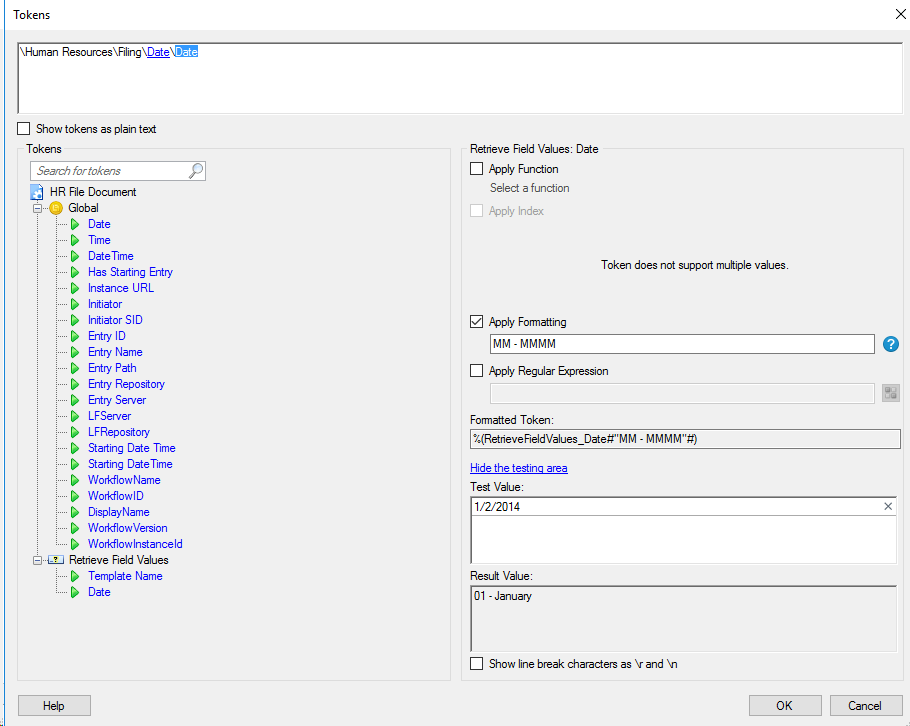The width and height of the screenshot is (910, 726).
Task: Collapse the Global tree node
Action: pos(38,208)
